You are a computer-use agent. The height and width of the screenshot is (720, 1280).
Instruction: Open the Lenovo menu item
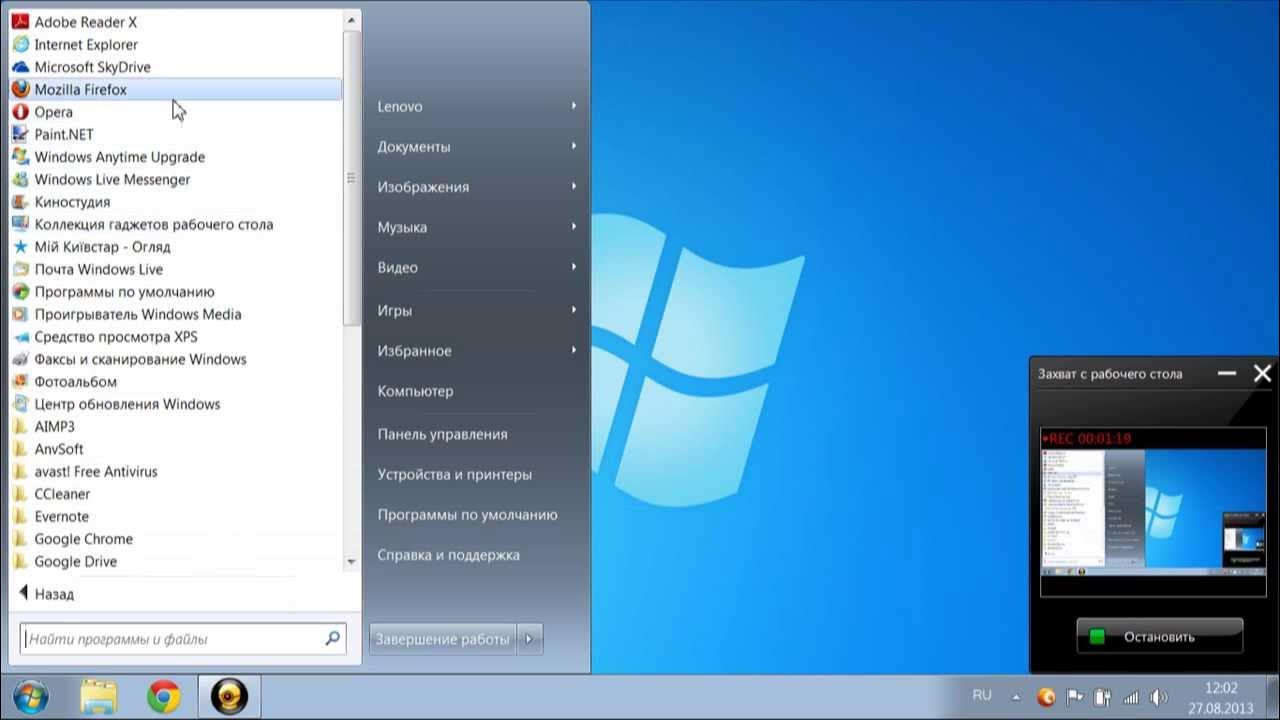click(x=477, y=106)
